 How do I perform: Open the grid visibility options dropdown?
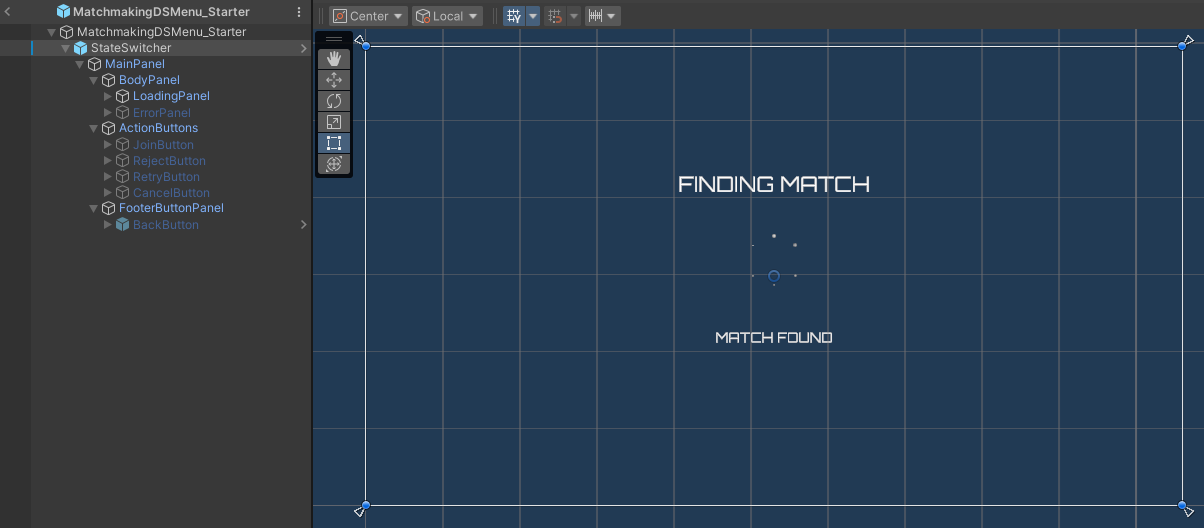pos(533,16)
